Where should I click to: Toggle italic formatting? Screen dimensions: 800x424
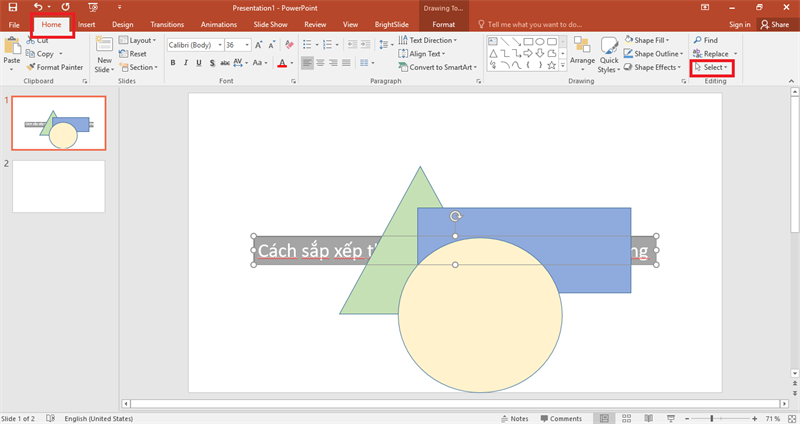[x=186, y=63]
